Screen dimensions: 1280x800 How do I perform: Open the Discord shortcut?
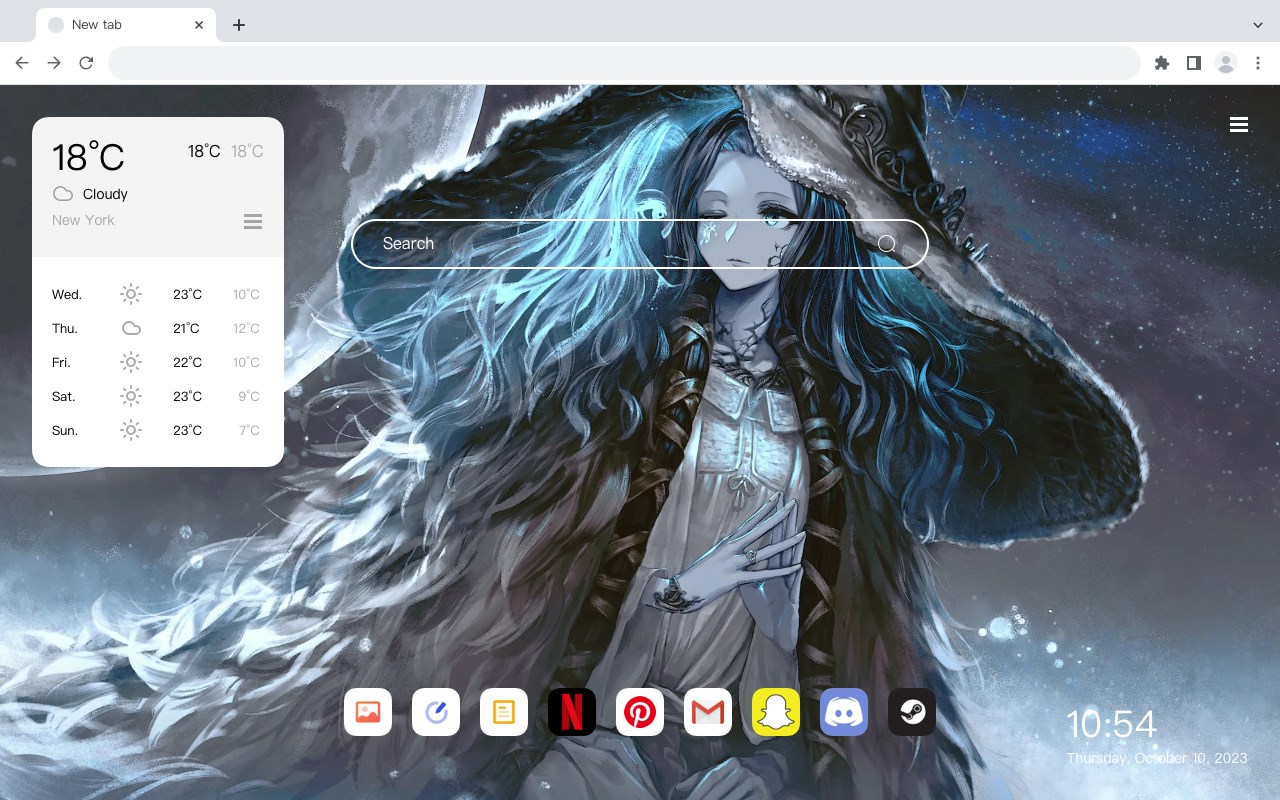tap(844, 712)
